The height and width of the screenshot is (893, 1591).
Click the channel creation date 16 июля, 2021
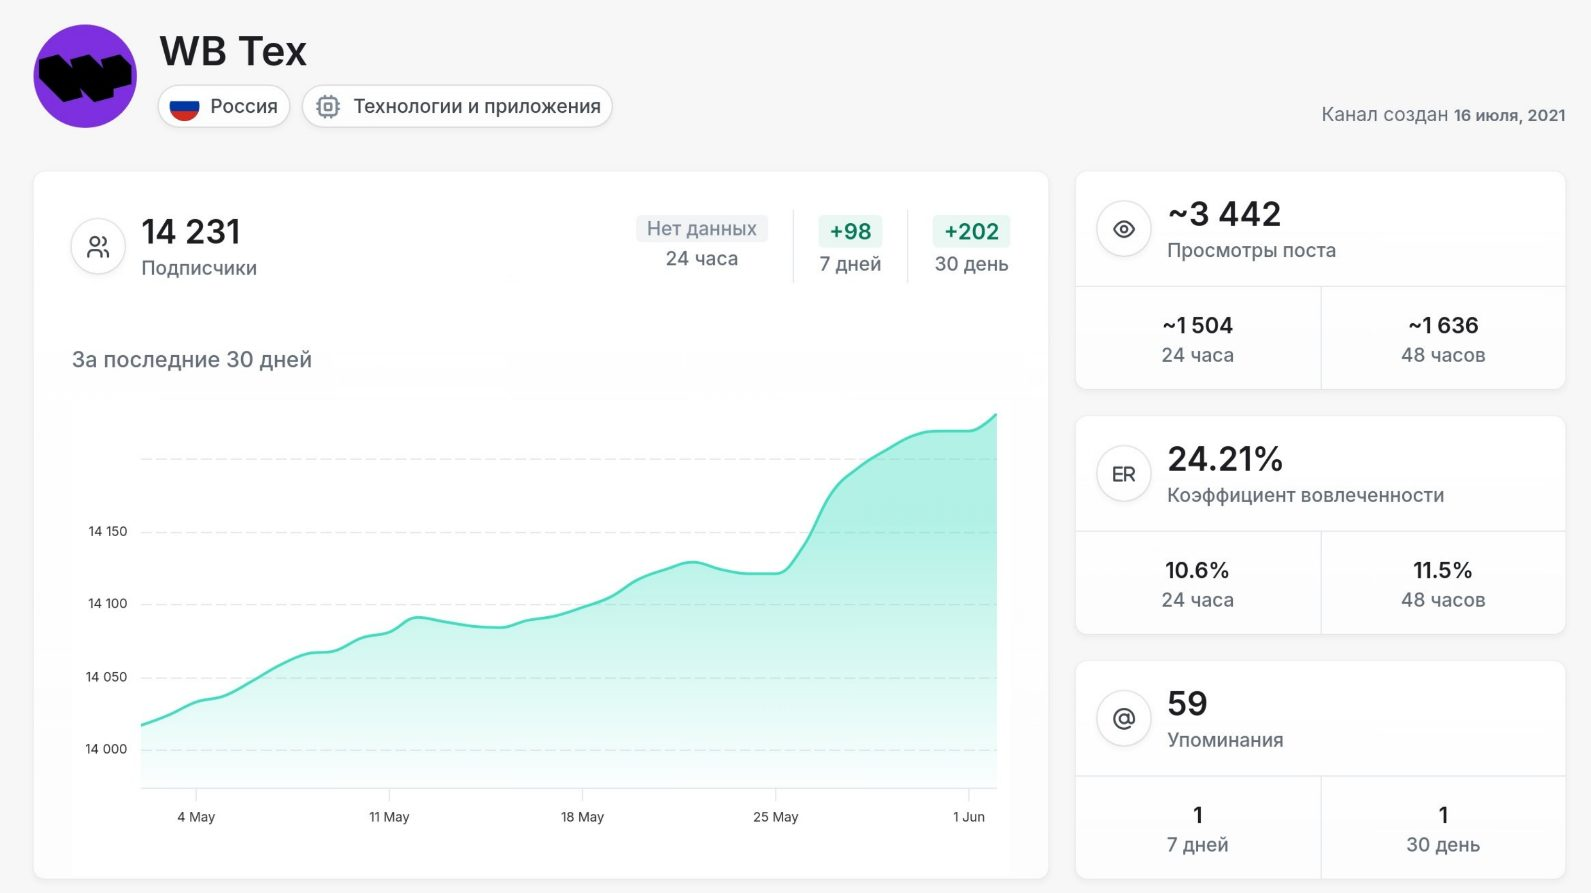tap(1509, 115)
